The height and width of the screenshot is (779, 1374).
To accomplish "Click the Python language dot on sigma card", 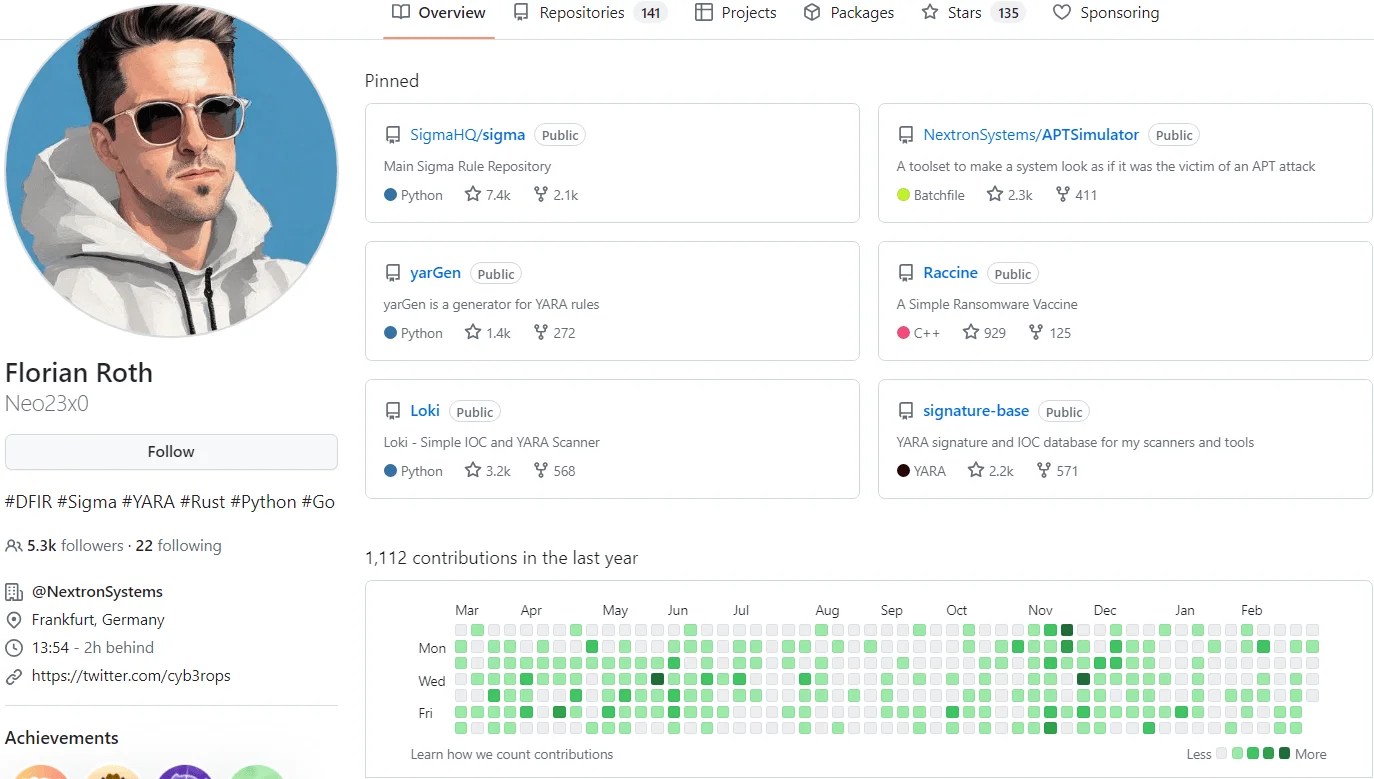I will coord(391,195).
